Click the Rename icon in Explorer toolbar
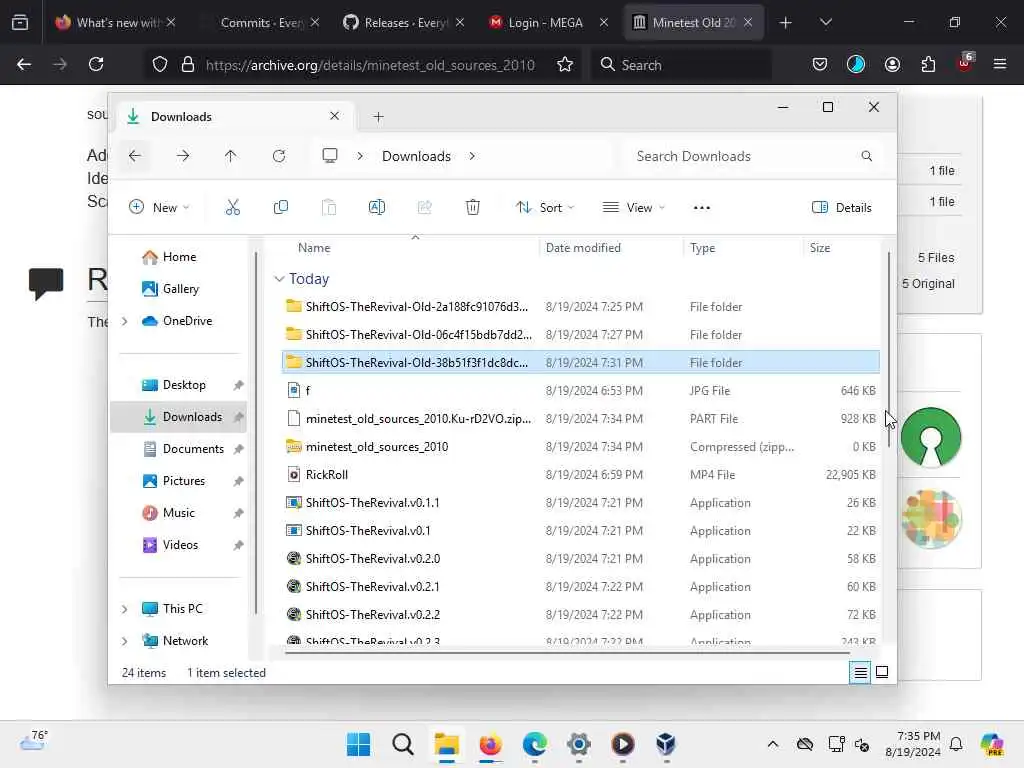1024x768 pixels. pyautogui.click(x=377, y=208)
